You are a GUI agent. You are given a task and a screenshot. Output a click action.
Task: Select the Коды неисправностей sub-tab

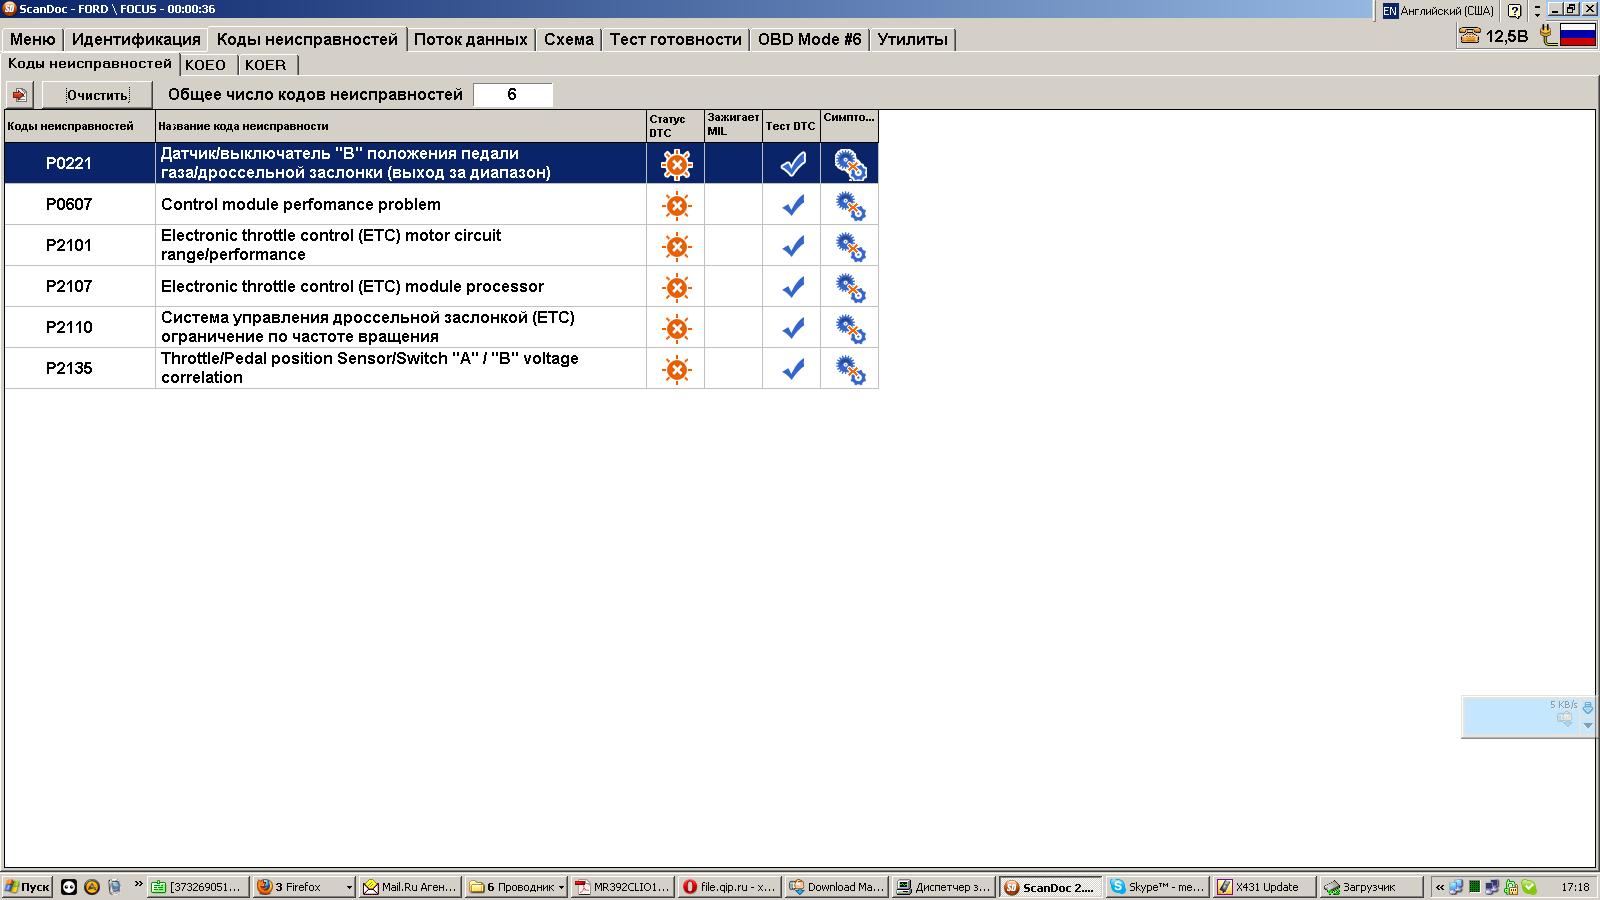click(x=90, y=63)
